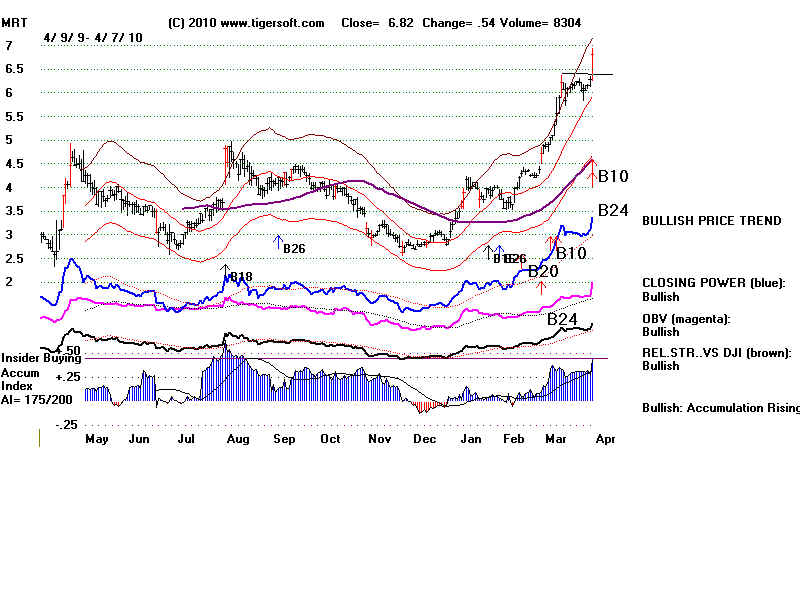Select Bullish under CLOSING POWER
The height and width of the screenshot is (600, 800).
(661, 297)
